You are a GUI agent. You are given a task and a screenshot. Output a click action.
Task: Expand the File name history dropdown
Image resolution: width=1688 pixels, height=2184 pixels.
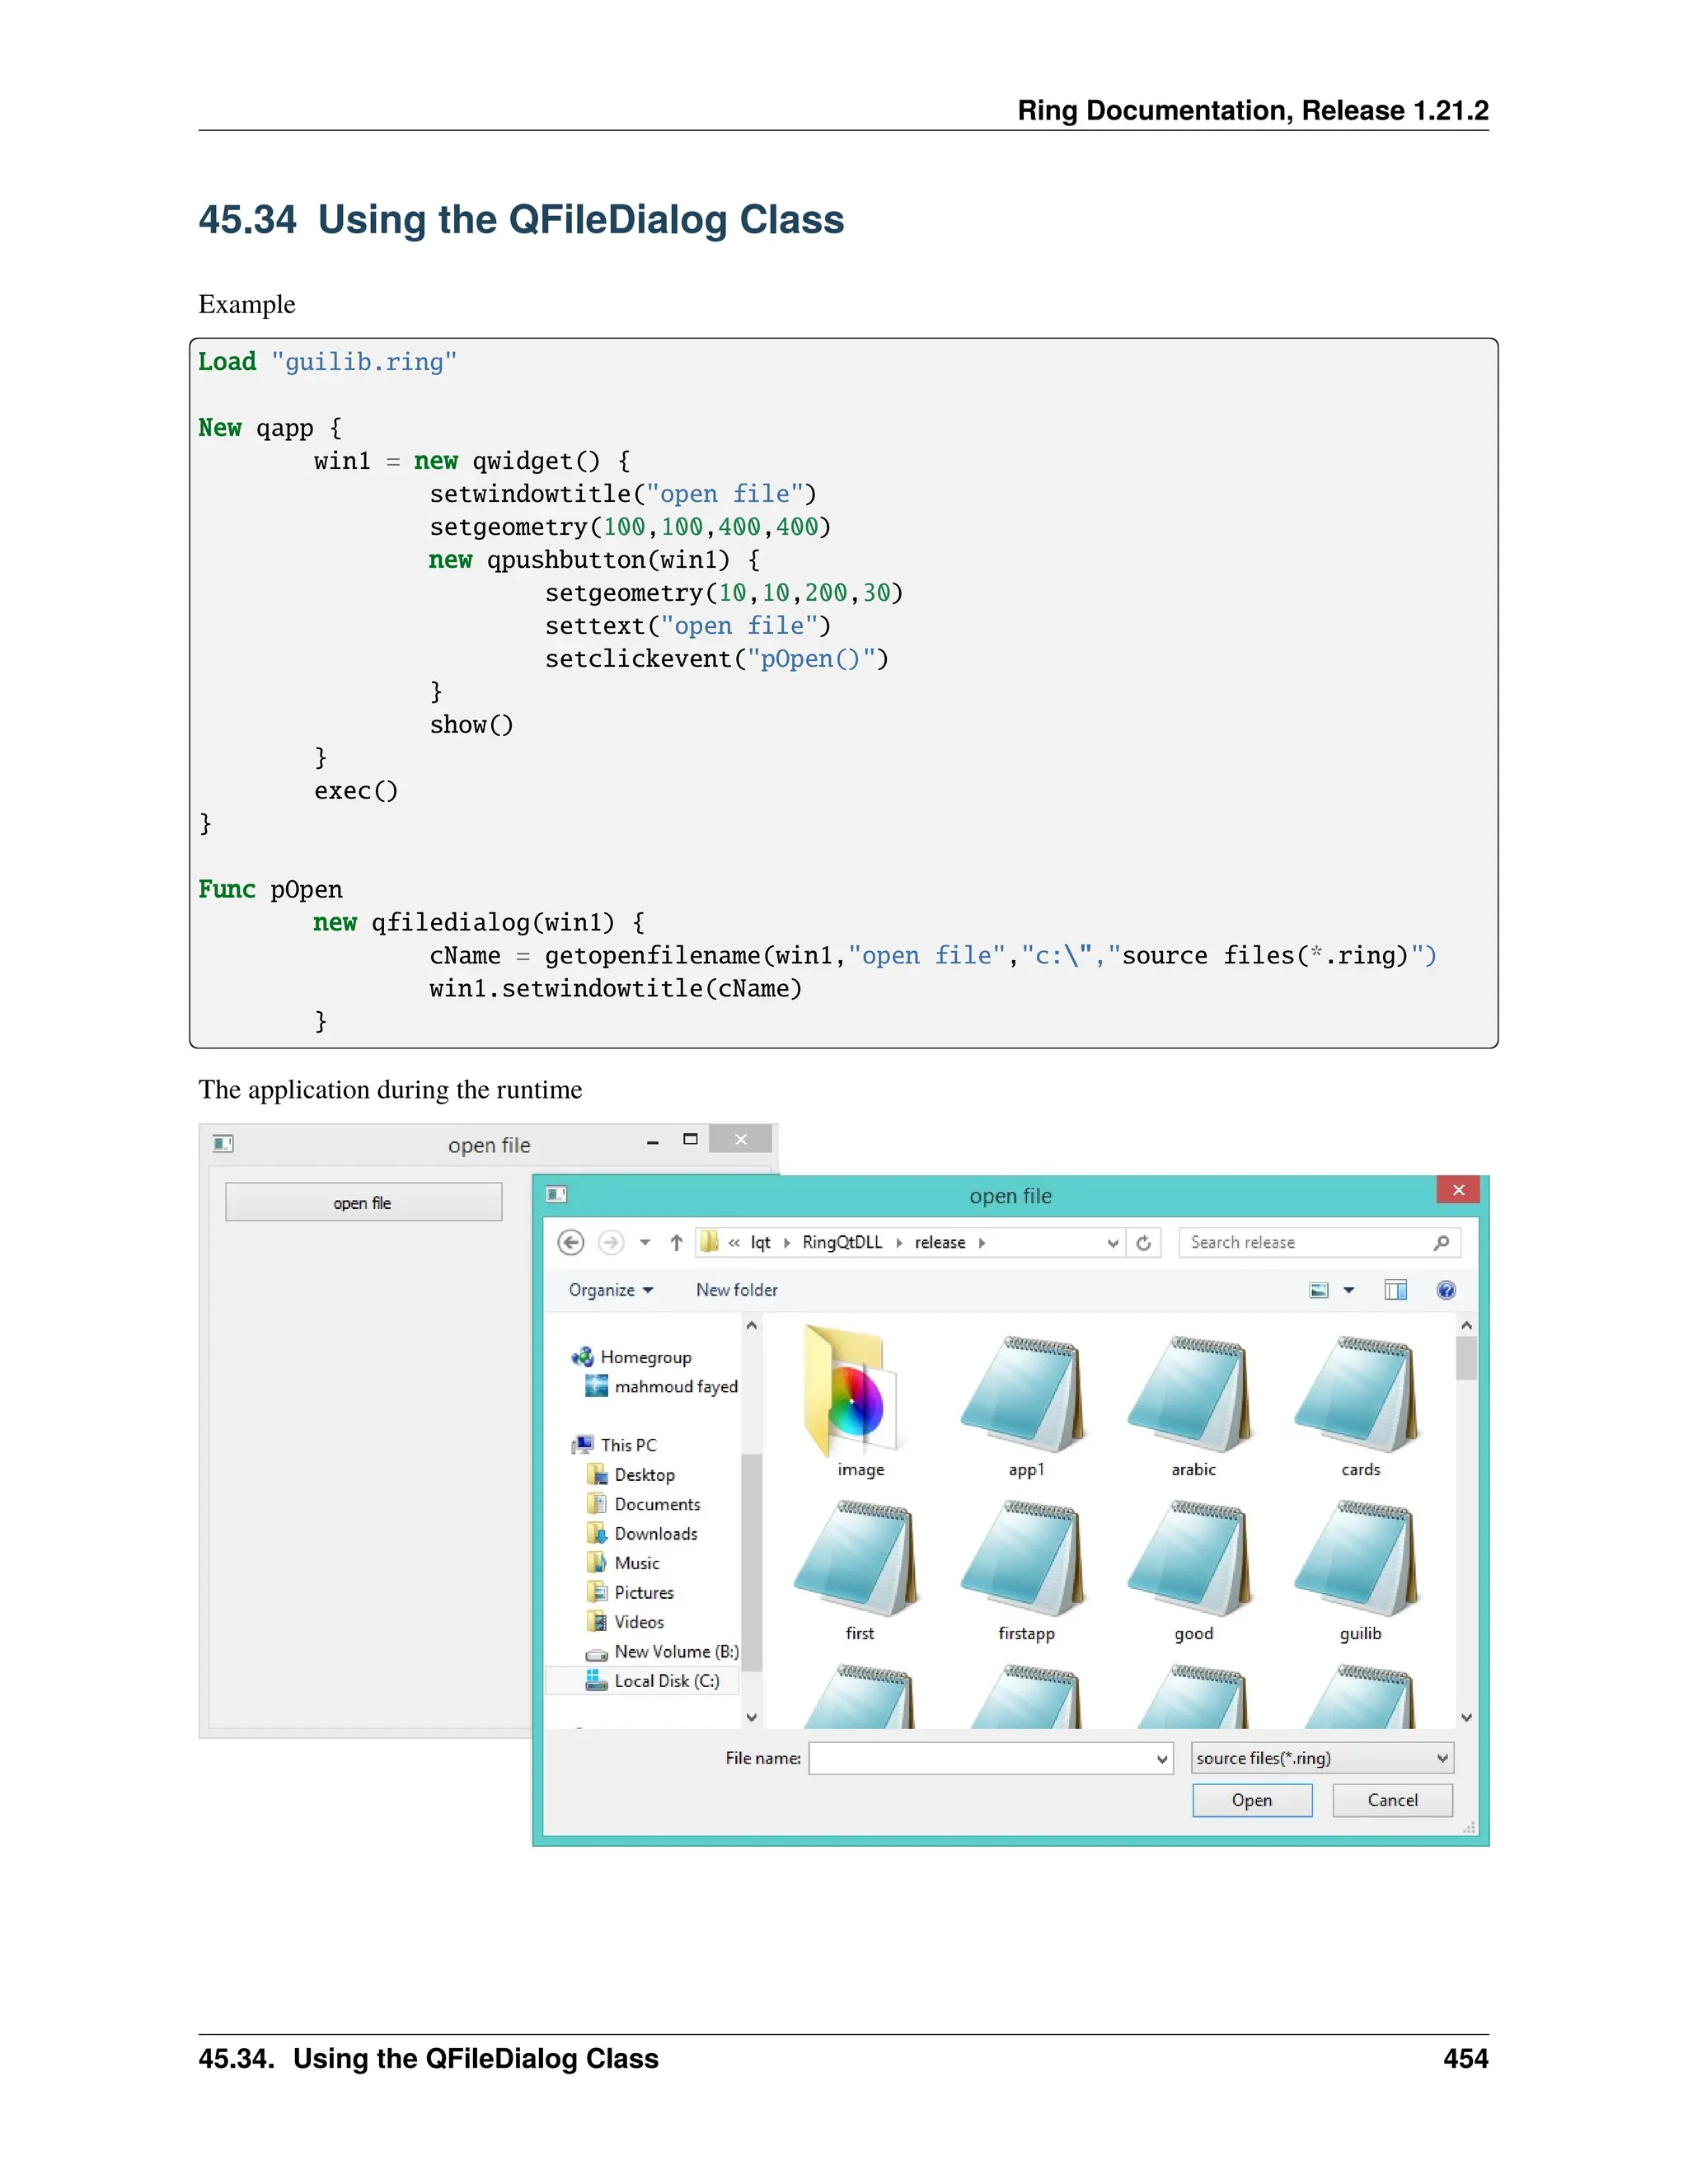[x=1162, y=1759]
